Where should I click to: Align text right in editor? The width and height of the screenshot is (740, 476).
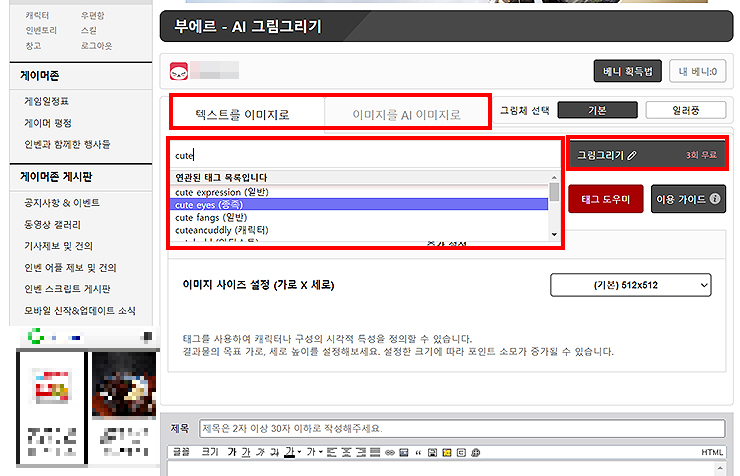click(361, 452)
